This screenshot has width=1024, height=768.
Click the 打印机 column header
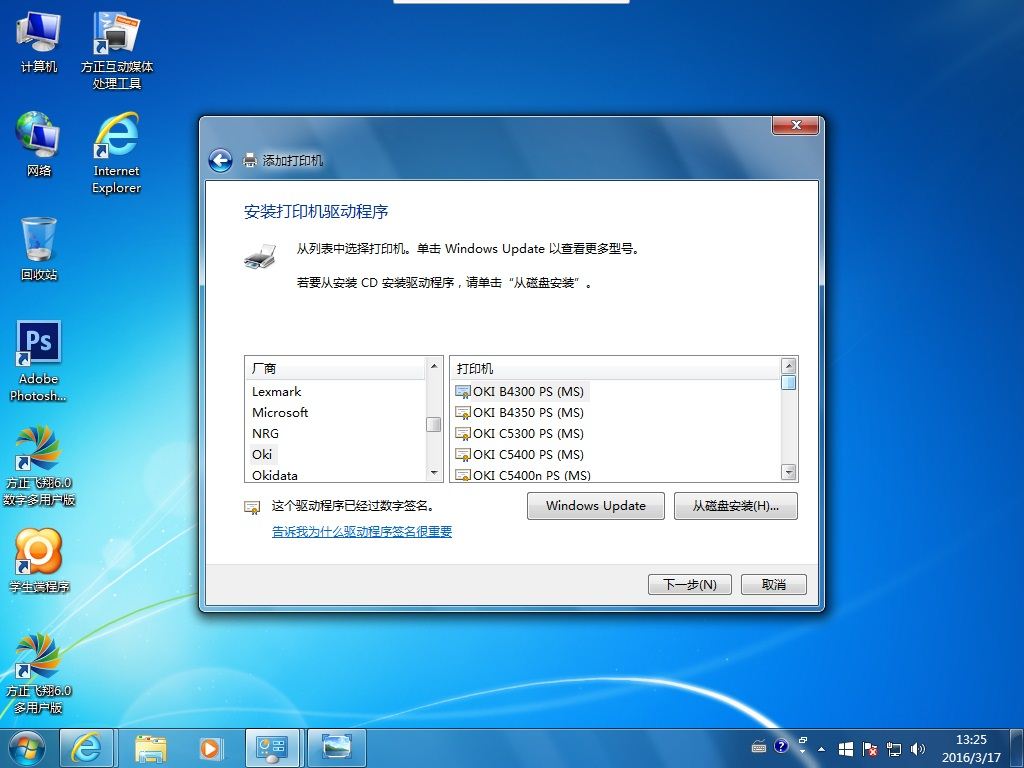[616, 368]
